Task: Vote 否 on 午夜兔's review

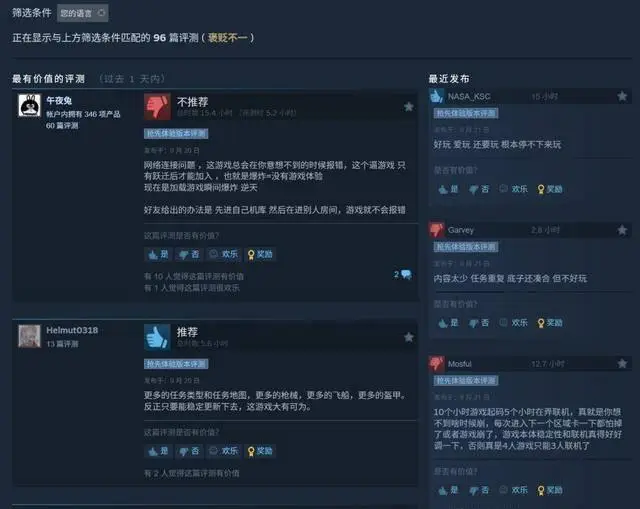Action: (189, 254)
